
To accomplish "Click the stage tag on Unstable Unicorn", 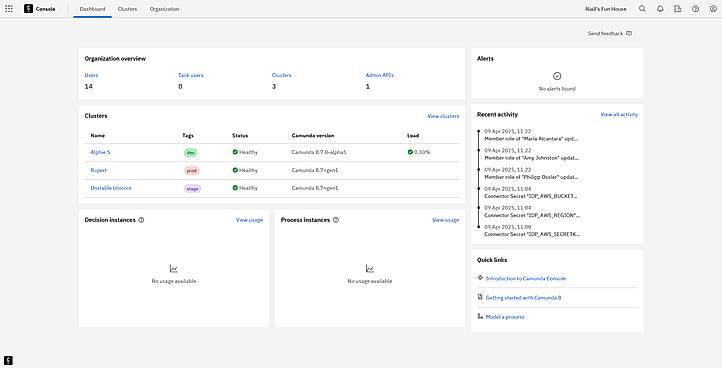I will click(x=192, y=188).
